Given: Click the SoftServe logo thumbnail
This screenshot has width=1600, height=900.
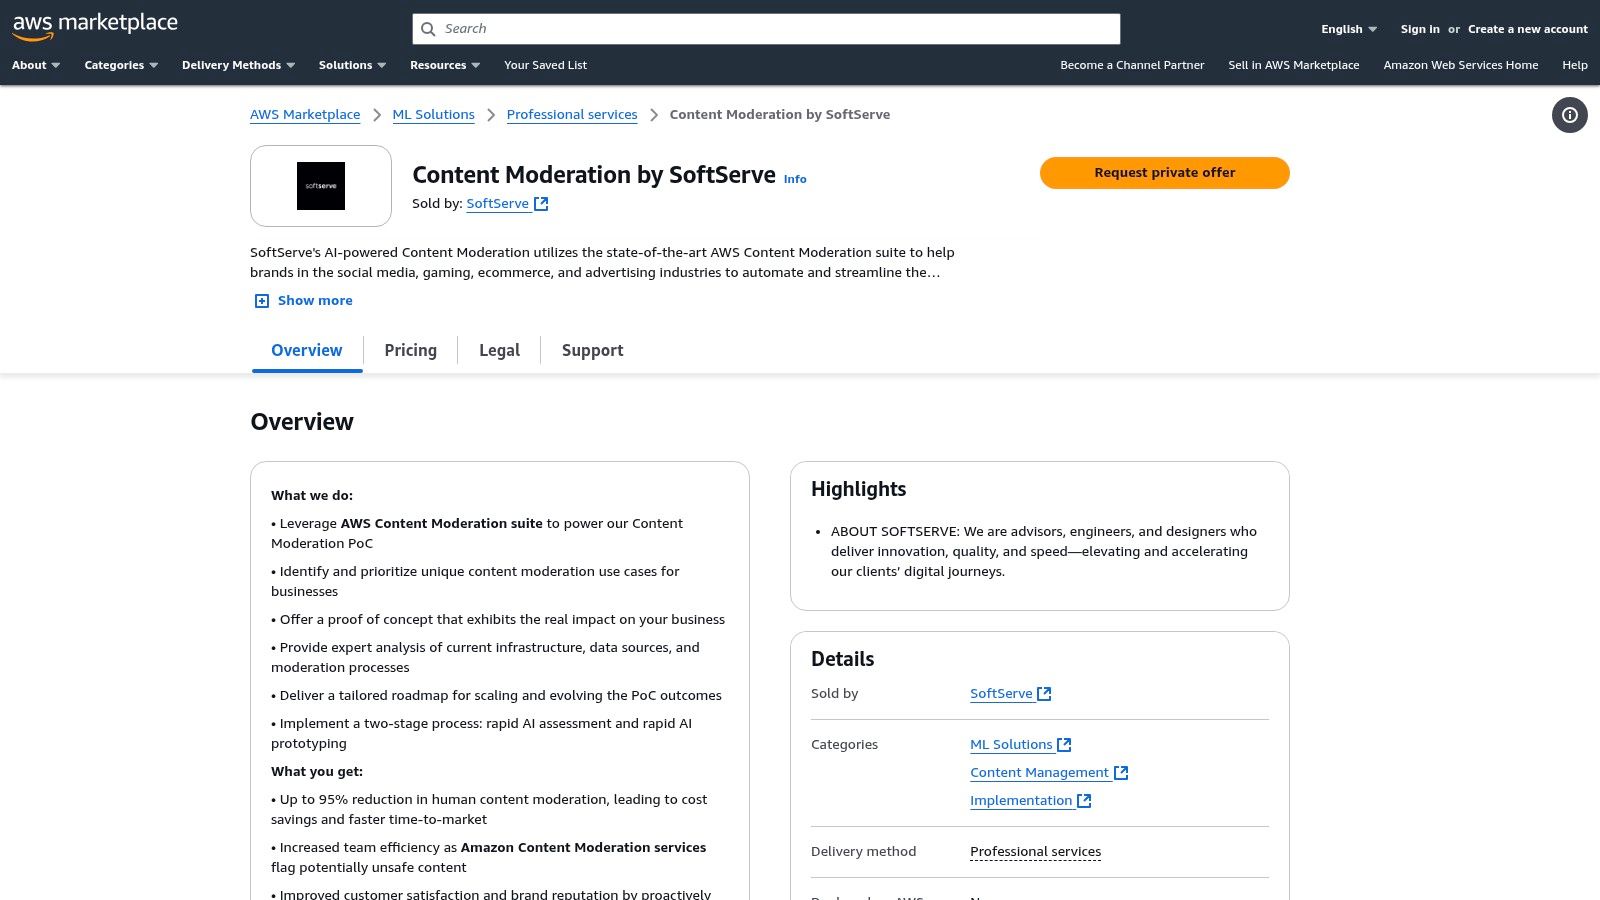Looking at the screenshot, I should click(321, 186).
